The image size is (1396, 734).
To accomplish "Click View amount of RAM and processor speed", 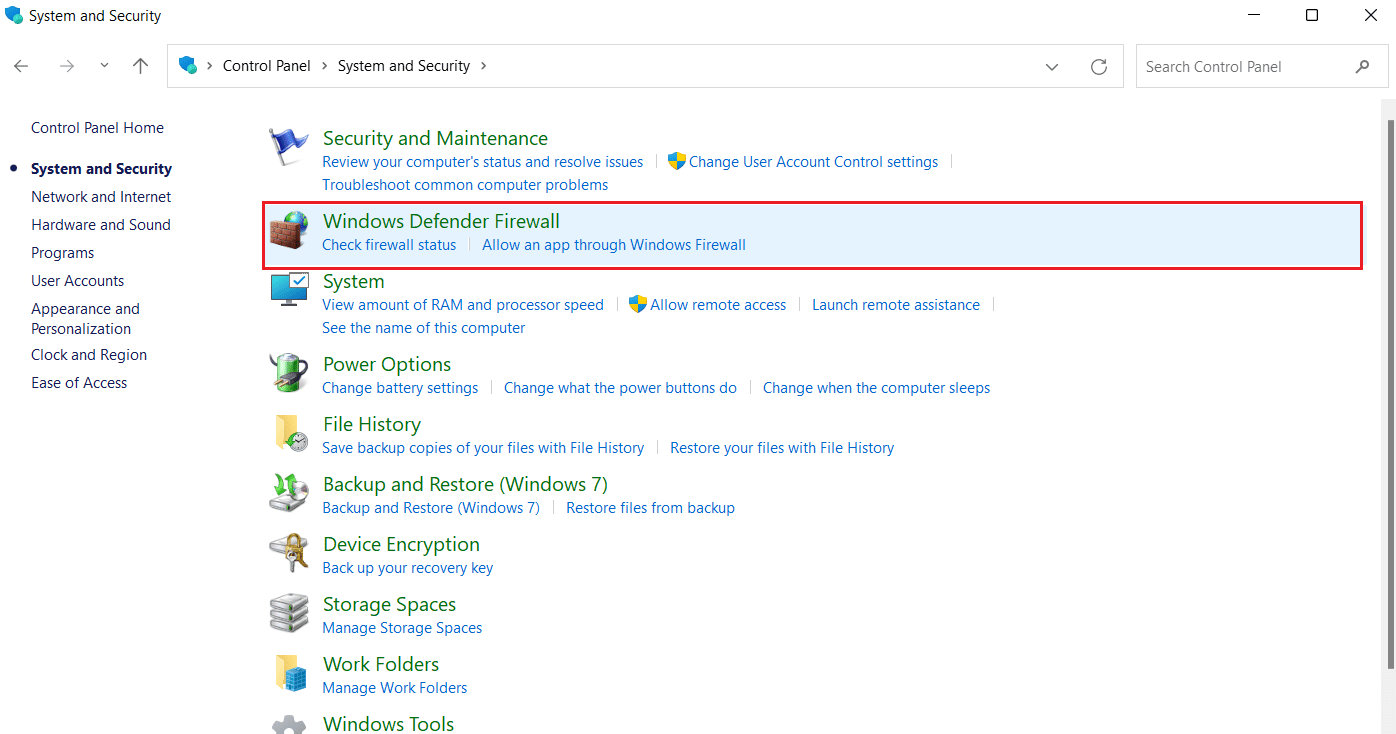I will tap(463, 305).
